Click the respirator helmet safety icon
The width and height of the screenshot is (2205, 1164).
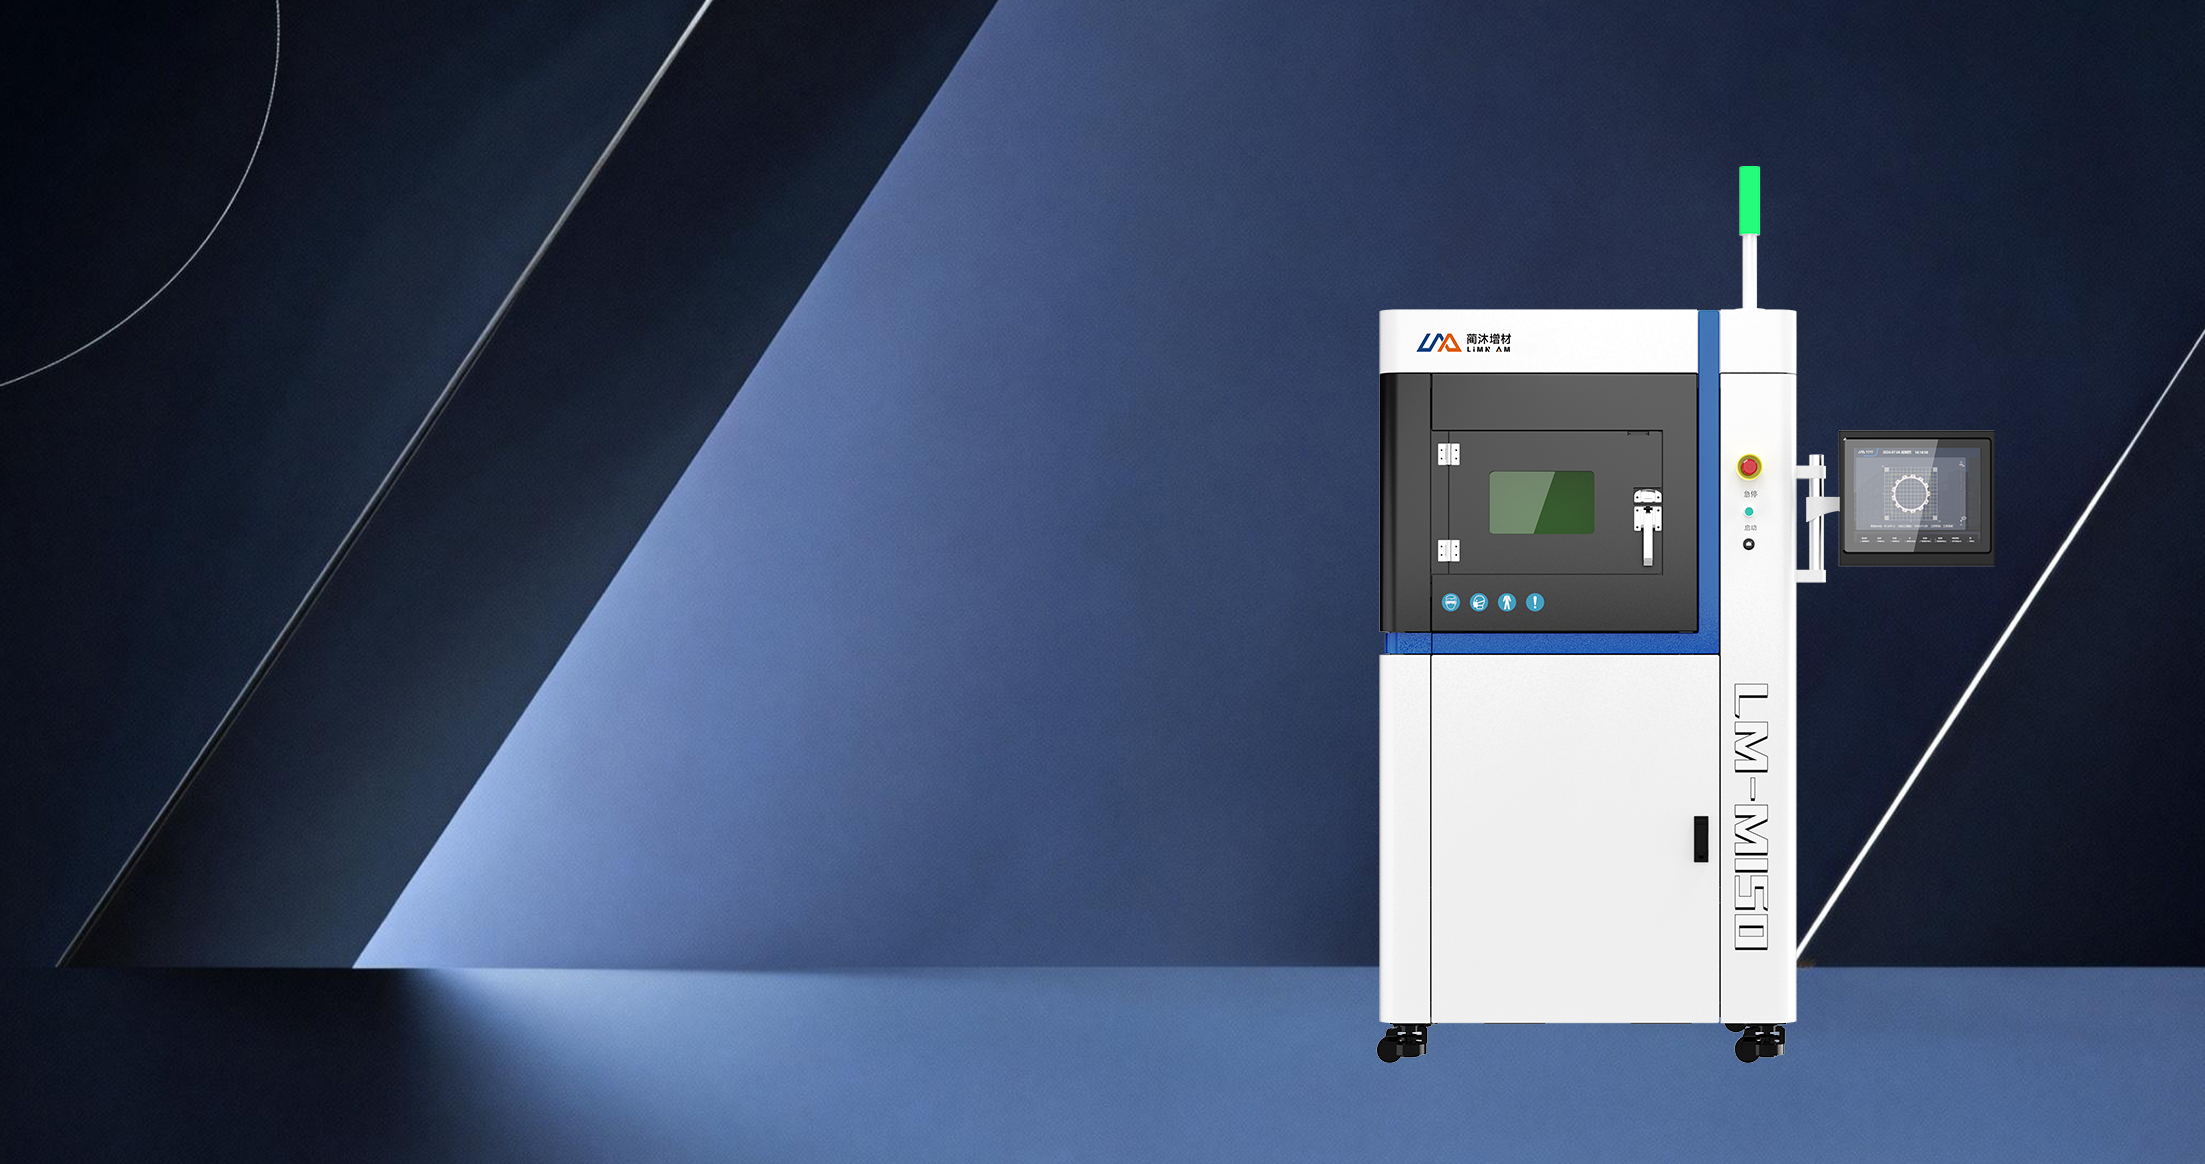[x=1479, y=602]
